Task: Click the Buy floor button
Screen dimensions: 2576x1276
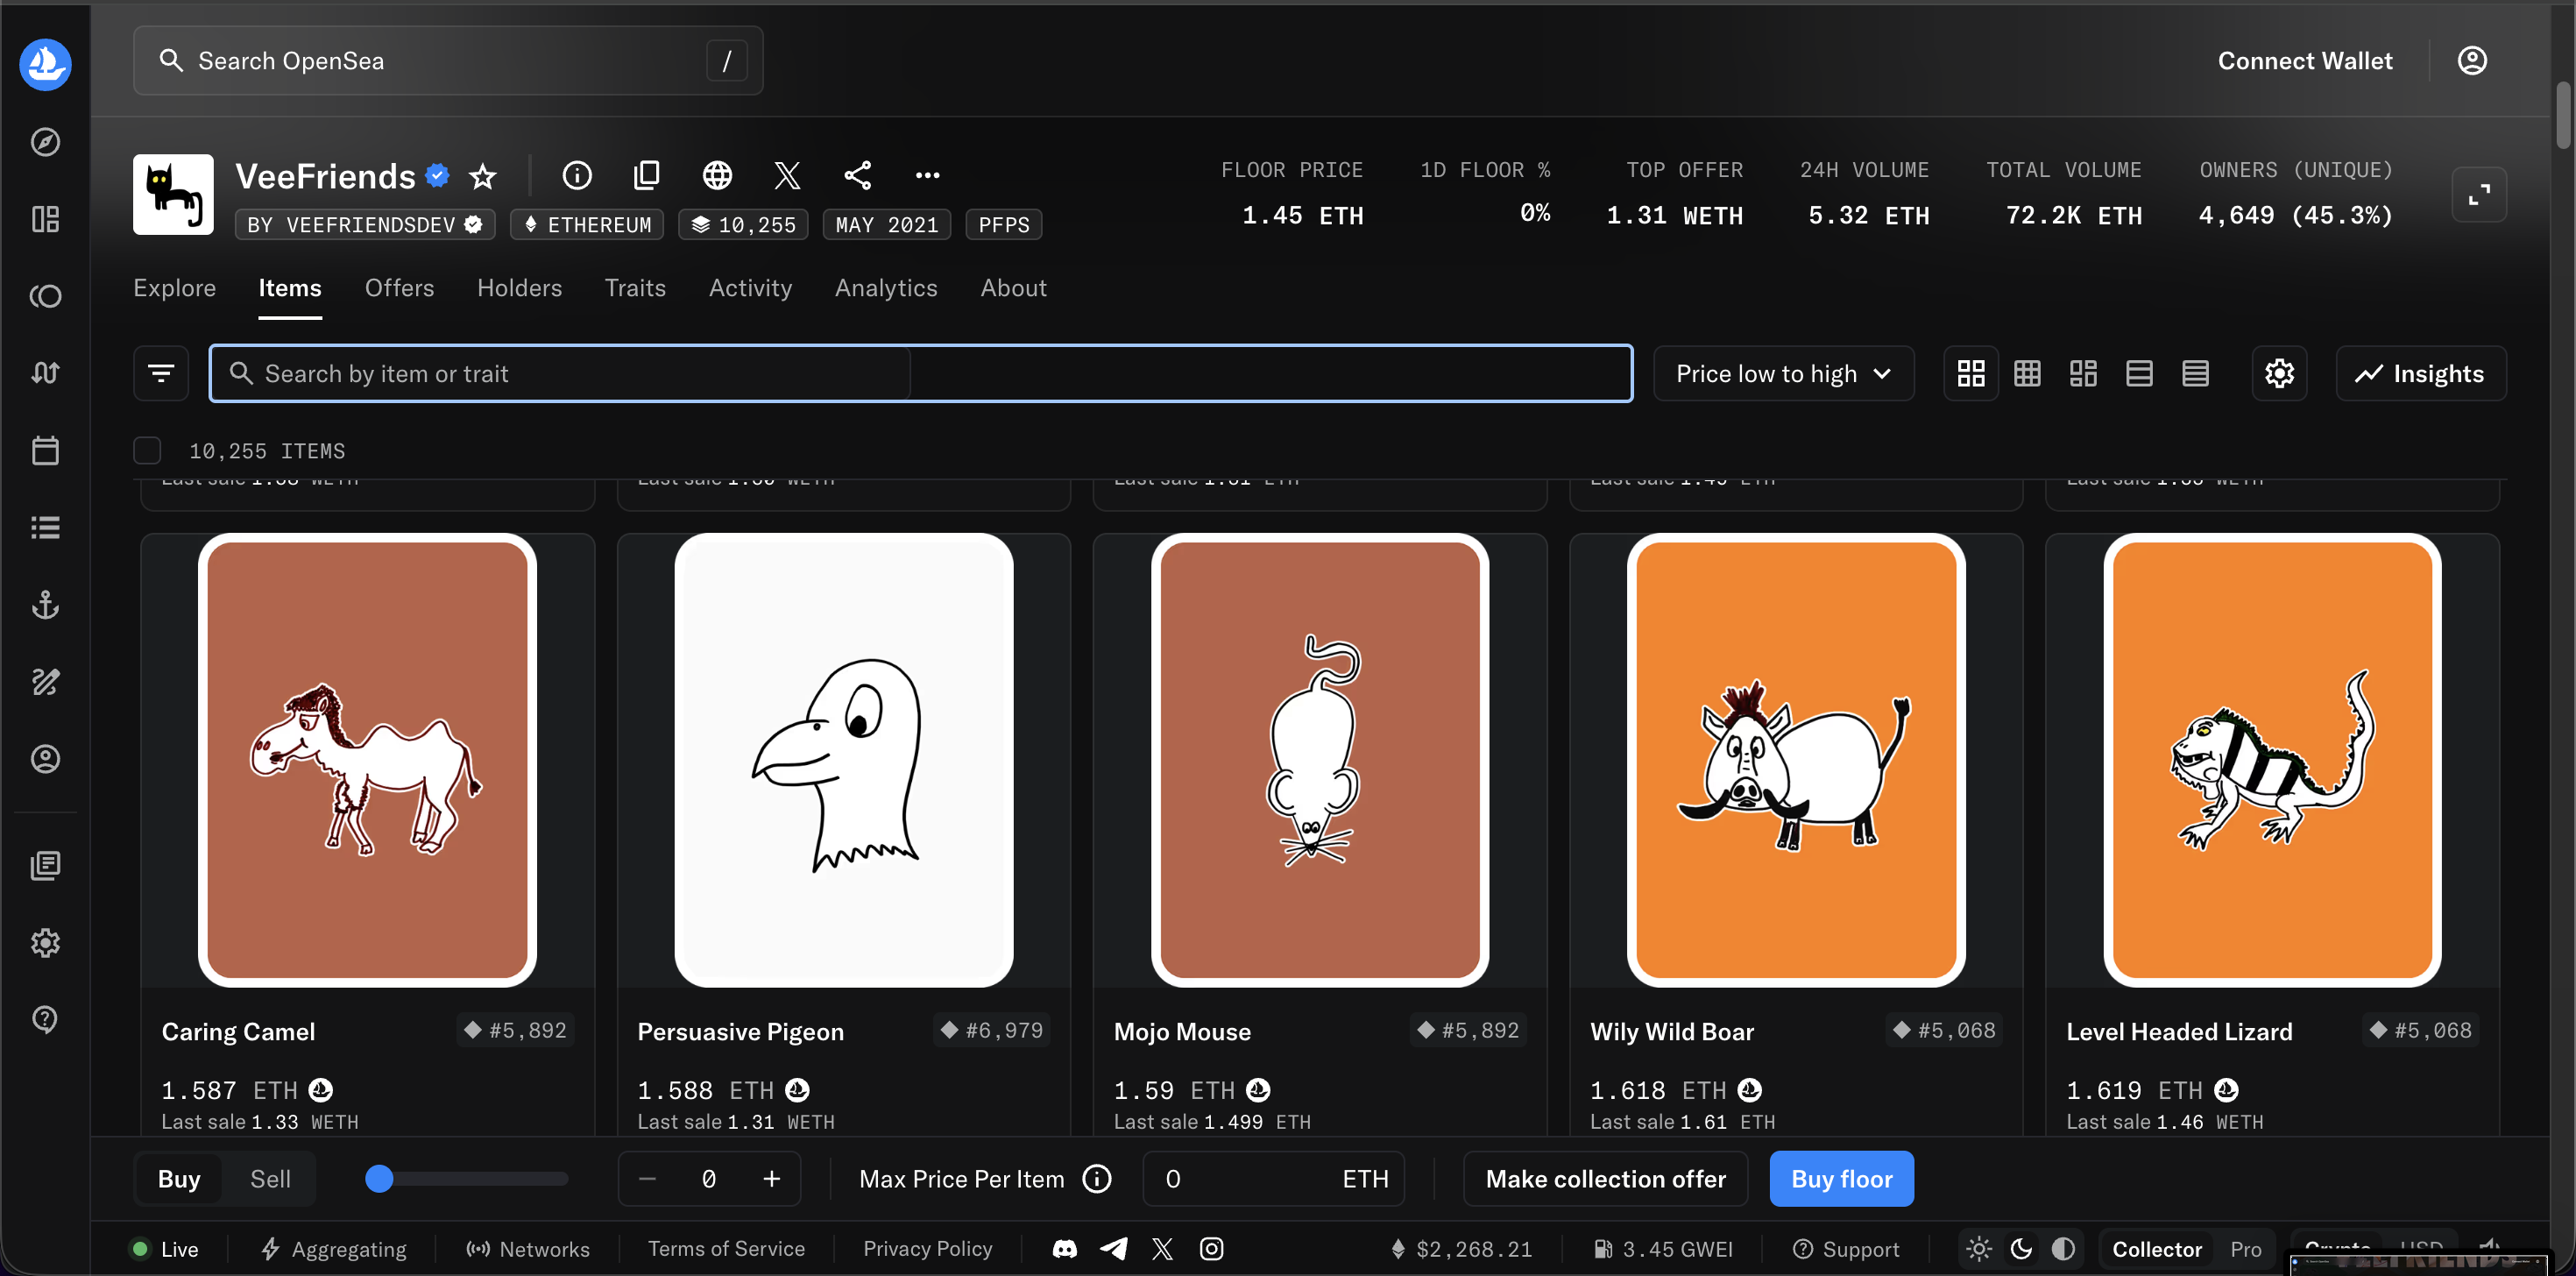Action: click(1841, 1179)
